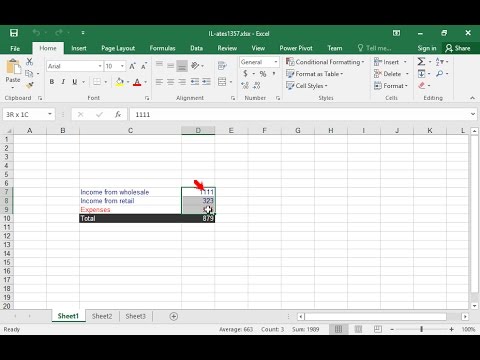
Task: Open the Sheet2 worksheet tab
Action: [102, 316]
